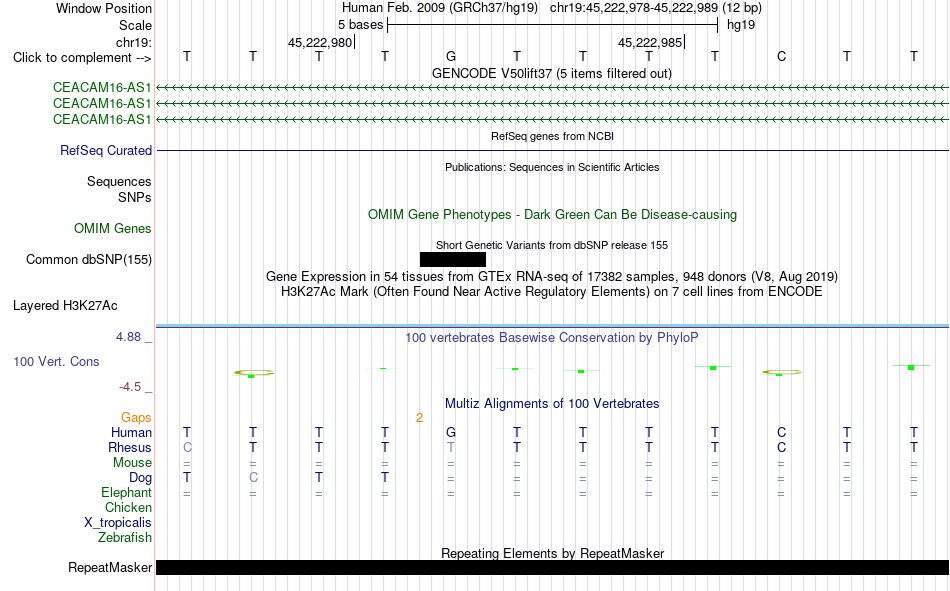The width and height of the screenshot is (950, 591).
Task: Click the Zebrafish species label
Action: pos(125,538)
